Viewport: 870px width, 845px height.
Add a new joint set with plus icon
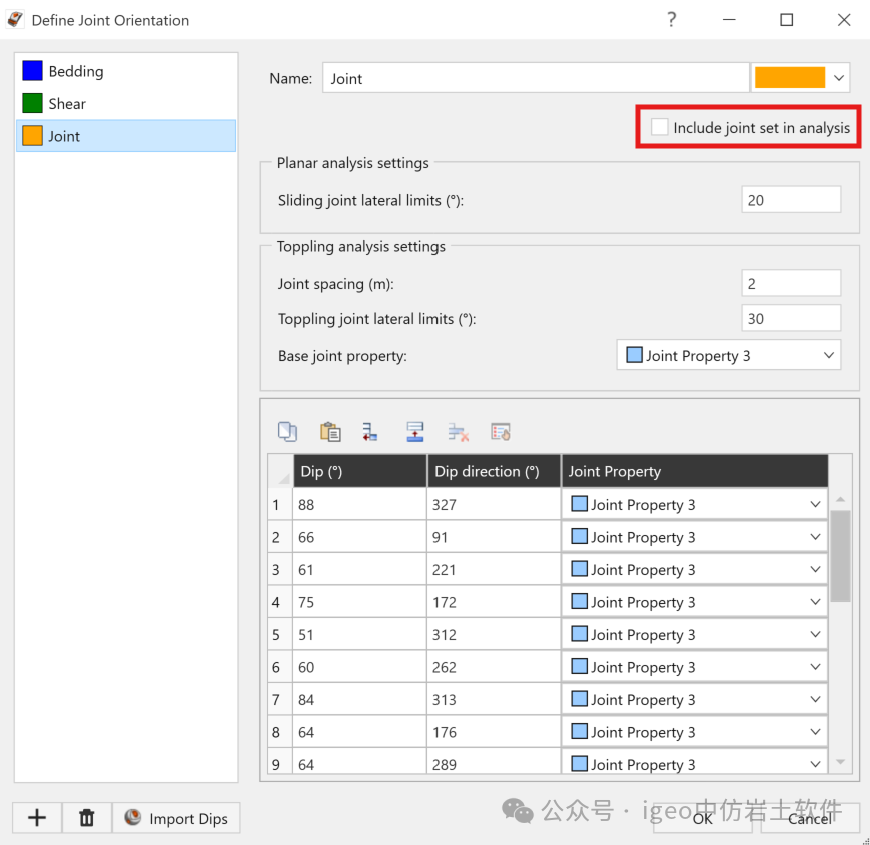(37, 817)
